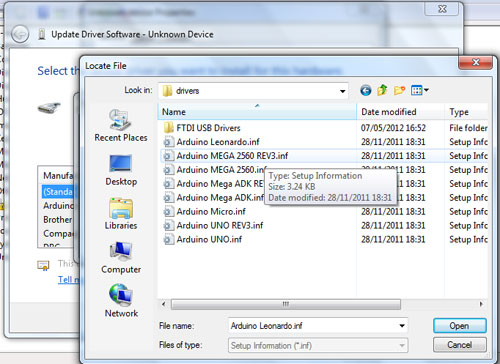
Task: Select Arduino Mega ADK REV3 file name
Action: pyautogui.click(x=220, y=184)
